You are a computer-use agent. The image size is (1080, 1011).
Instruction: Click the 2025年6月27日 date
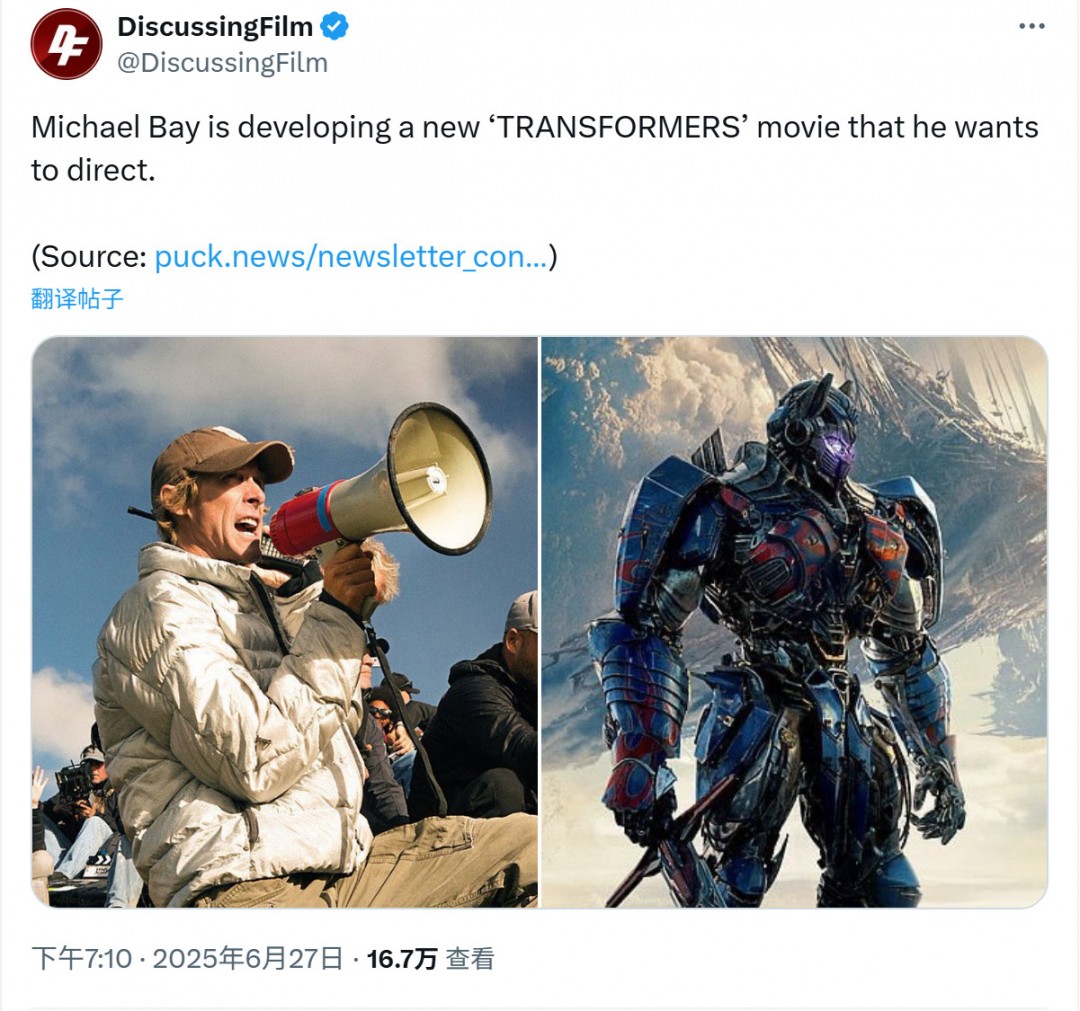(x=247, y=959)
